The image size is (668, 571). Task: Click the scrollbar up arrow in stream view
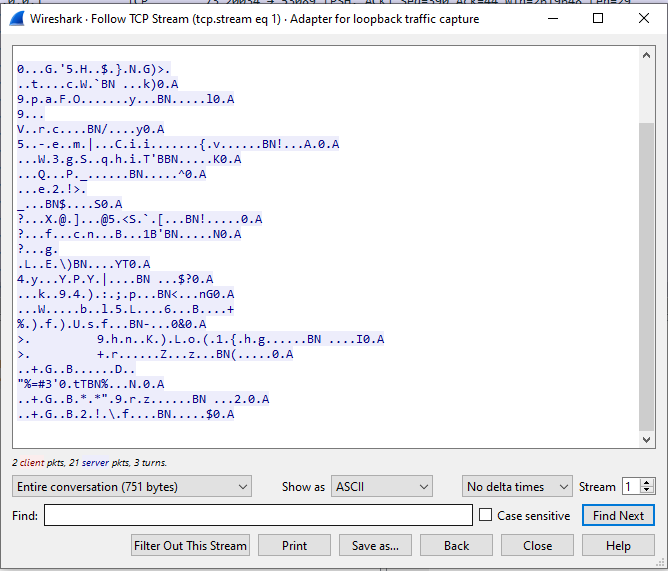pyautogui.click(x=647, y=56)
